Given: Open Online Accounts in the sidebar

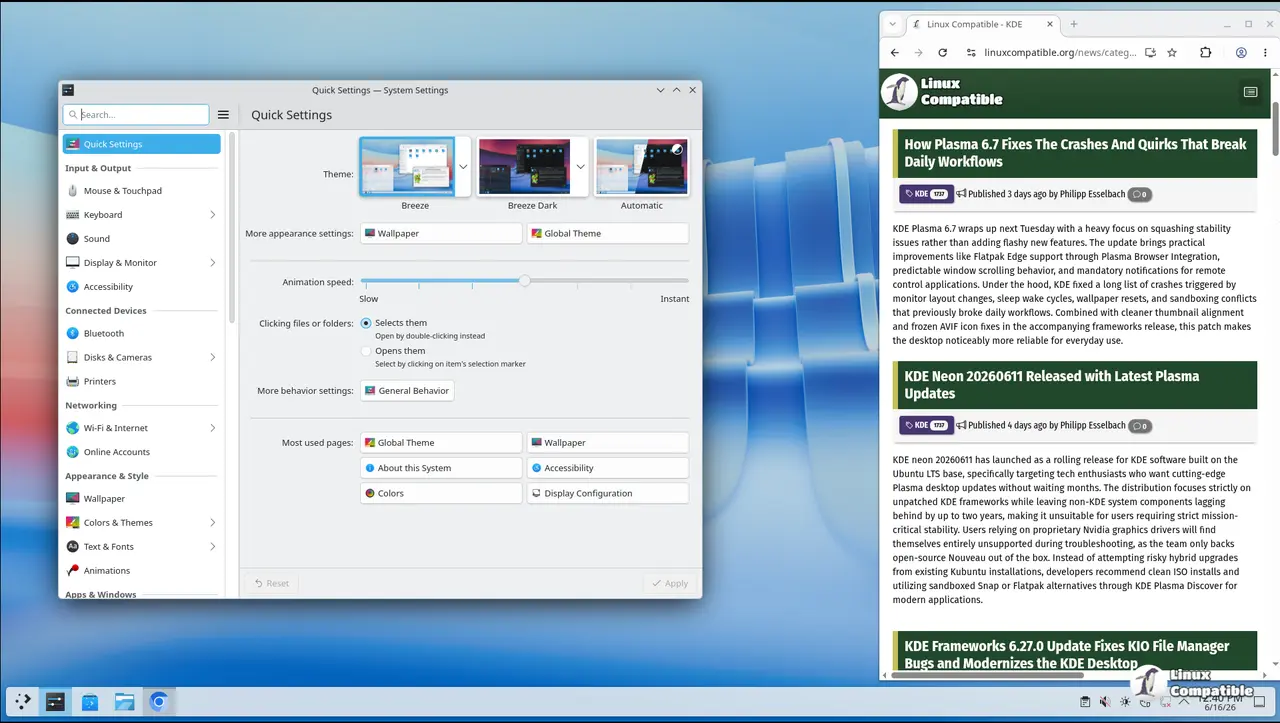Looking at the screenshot, I should tap(141, 452).
